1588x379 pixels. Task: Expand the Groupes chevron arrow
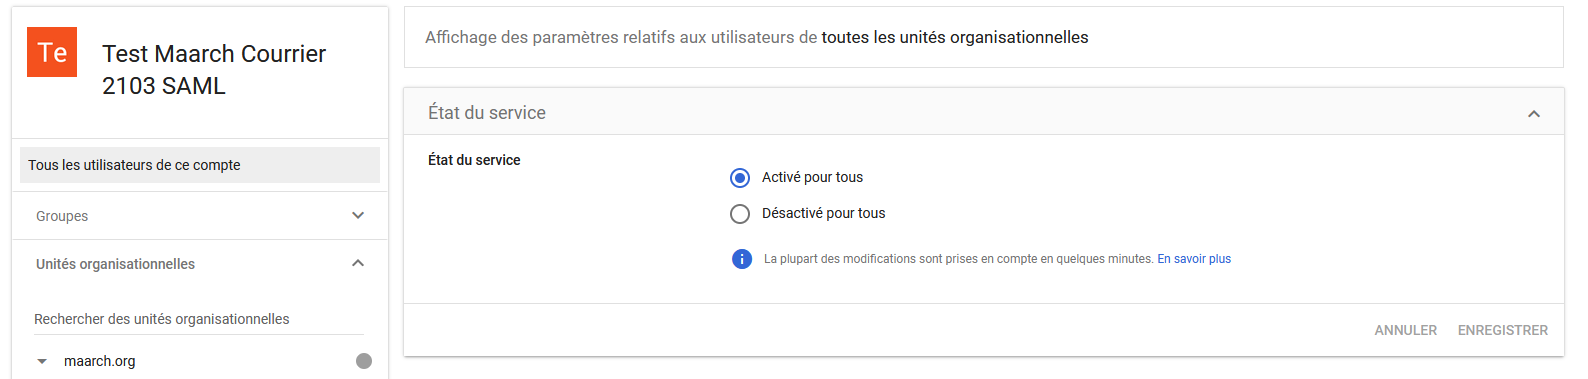tap(358, 215)
